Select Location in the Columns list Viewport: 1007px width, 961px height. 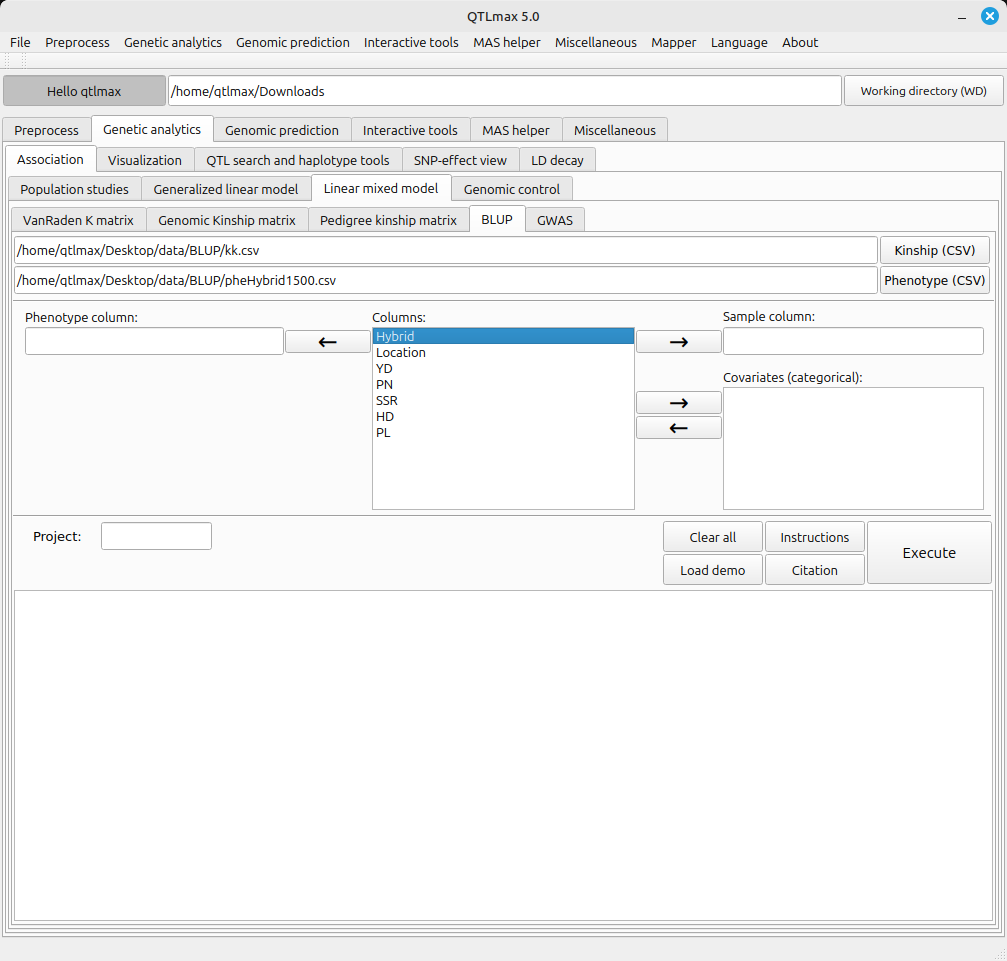coord(401,352)
